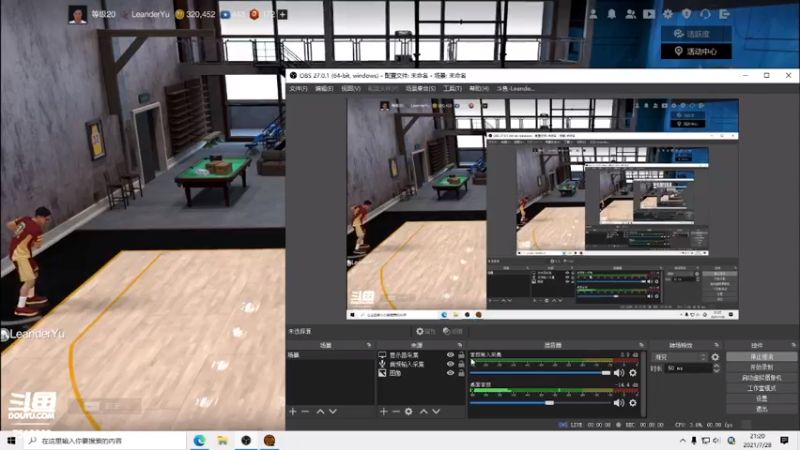The width and height of the screenshot is (800, 450).
Task: Open the shield icon in game top bar
Action: pyautogui.click(x=687, y=14)
